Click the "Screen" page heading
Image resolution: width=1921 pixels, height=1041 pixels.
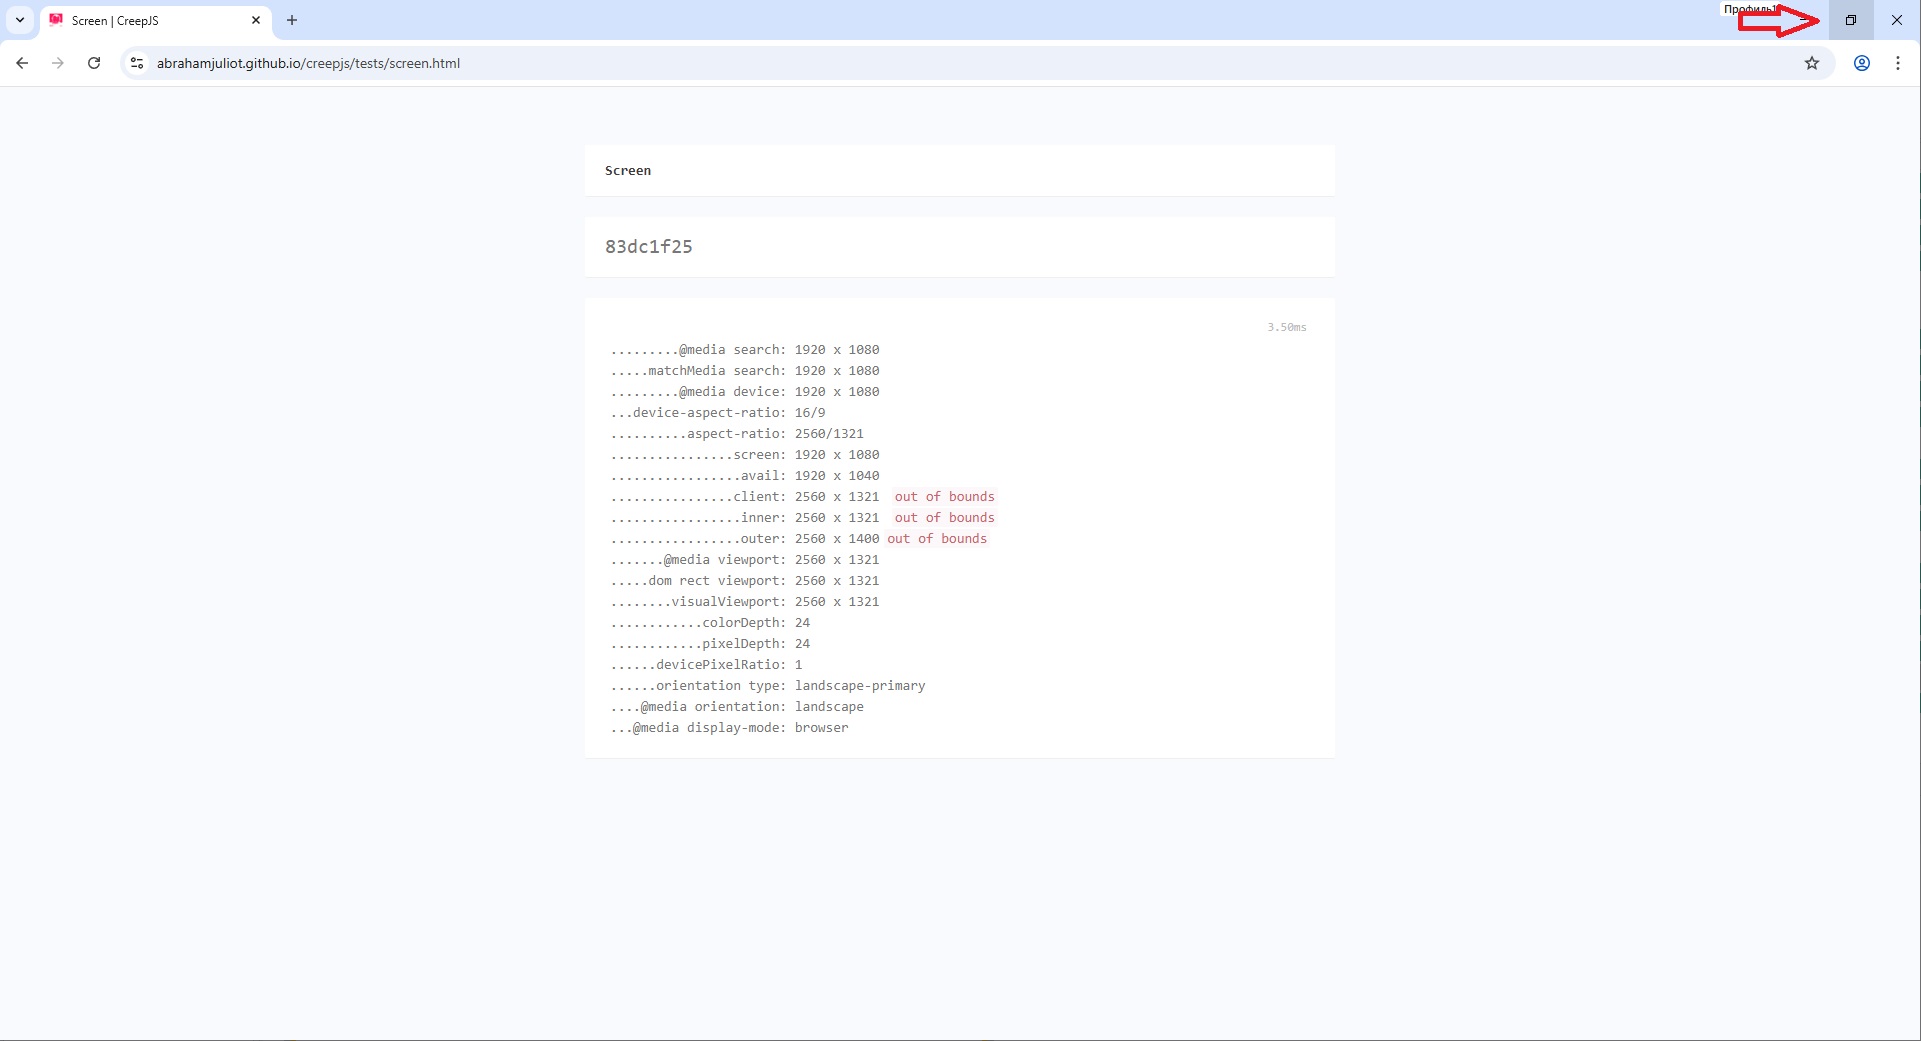click(x=628, y=171)
